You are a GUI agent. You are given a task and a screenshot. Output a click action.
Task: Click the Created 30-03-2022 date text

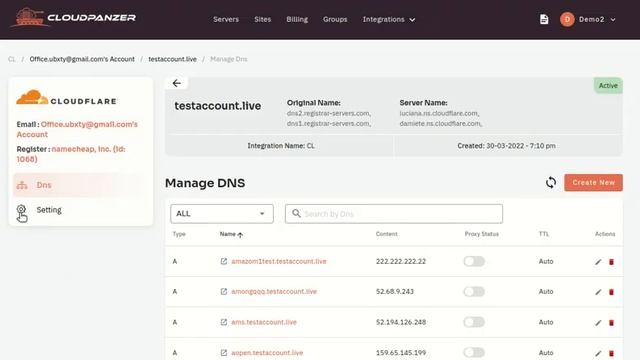pos(506,146)
